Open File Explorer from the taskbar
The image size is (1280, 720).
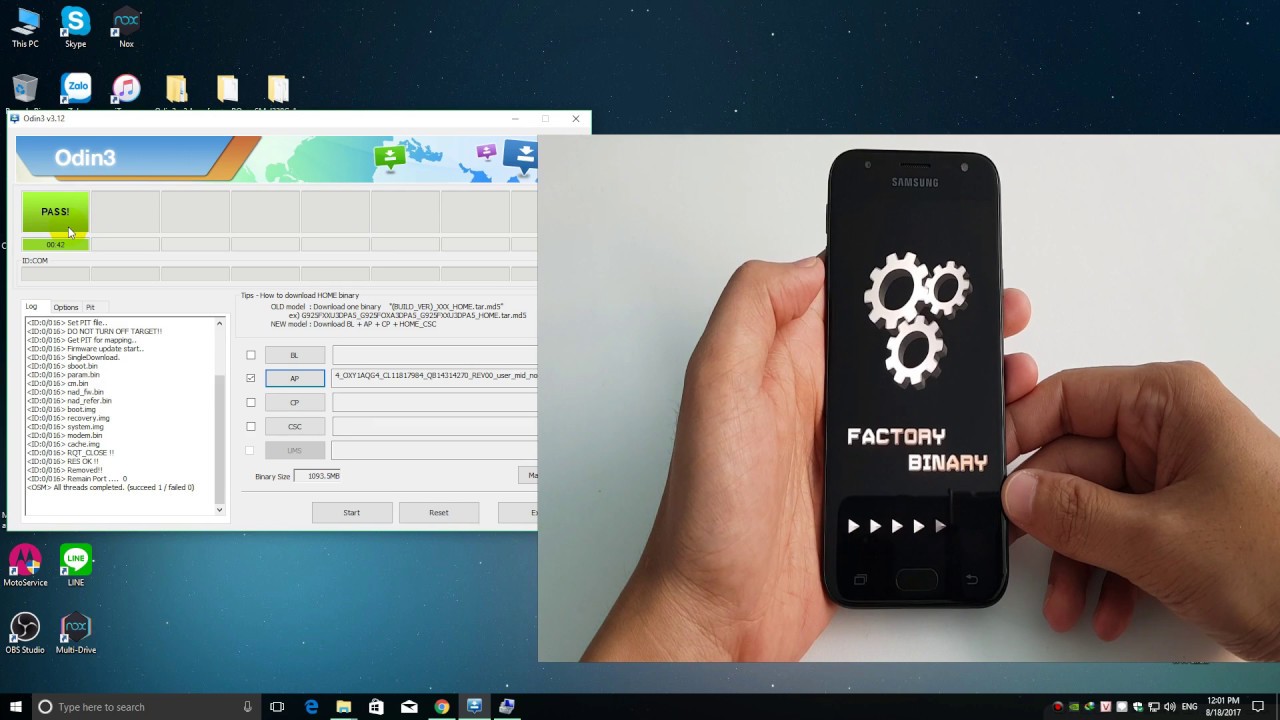click(343, 707)
